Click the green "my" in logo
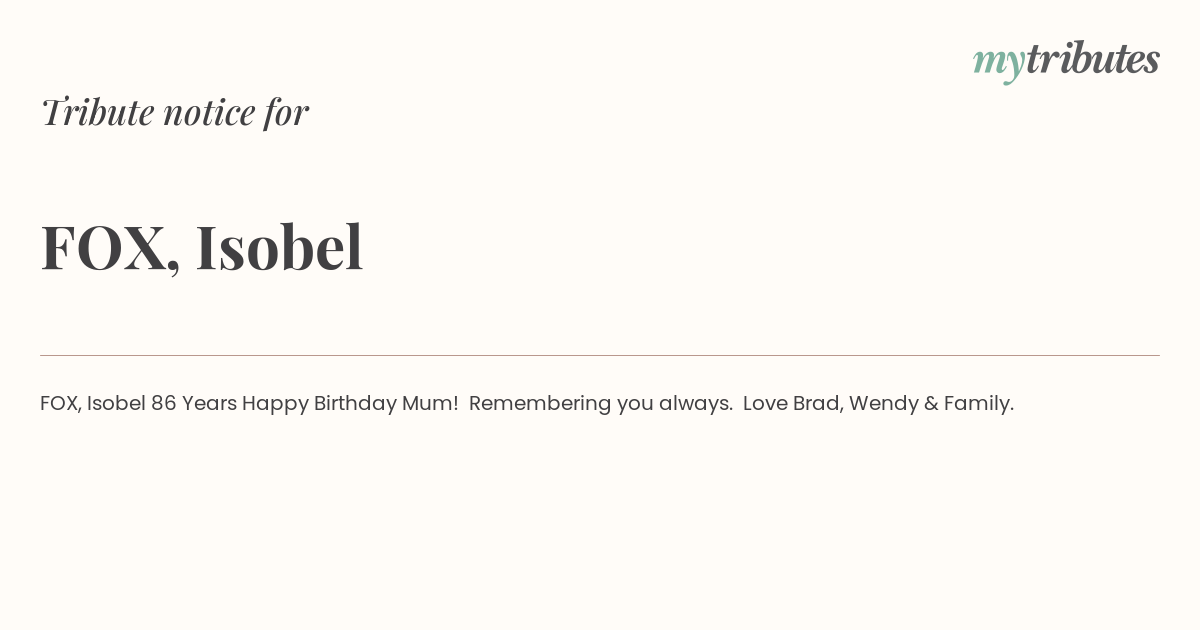This screenshot has height=630, width=1200. (x=998, y=63)
